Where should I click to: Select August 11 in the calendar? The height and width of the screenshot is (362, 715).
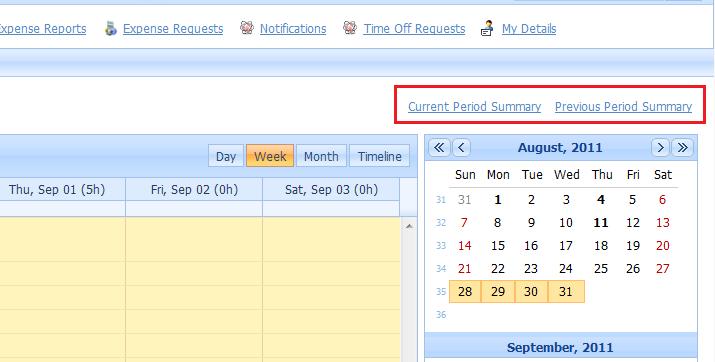point(601,222)
